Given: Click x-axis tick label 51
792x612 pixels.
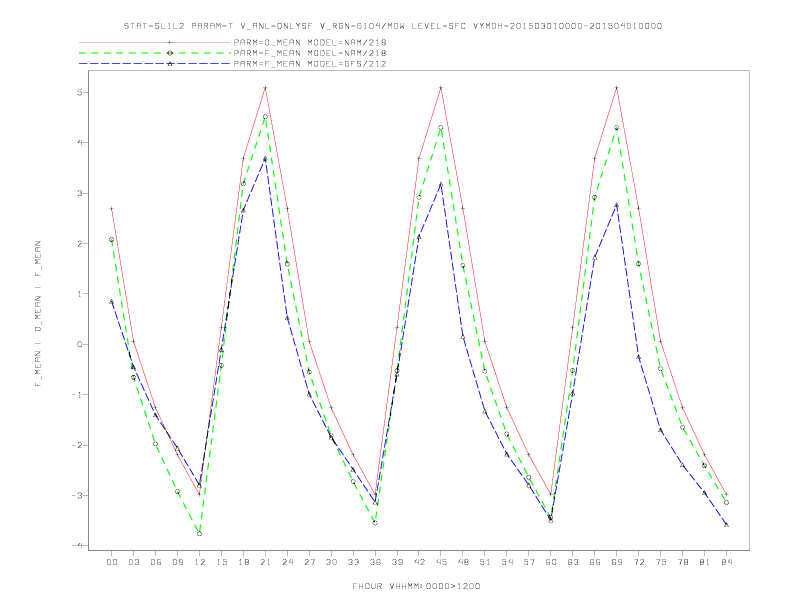Looking at the screenshot, I should pos(485,562).
